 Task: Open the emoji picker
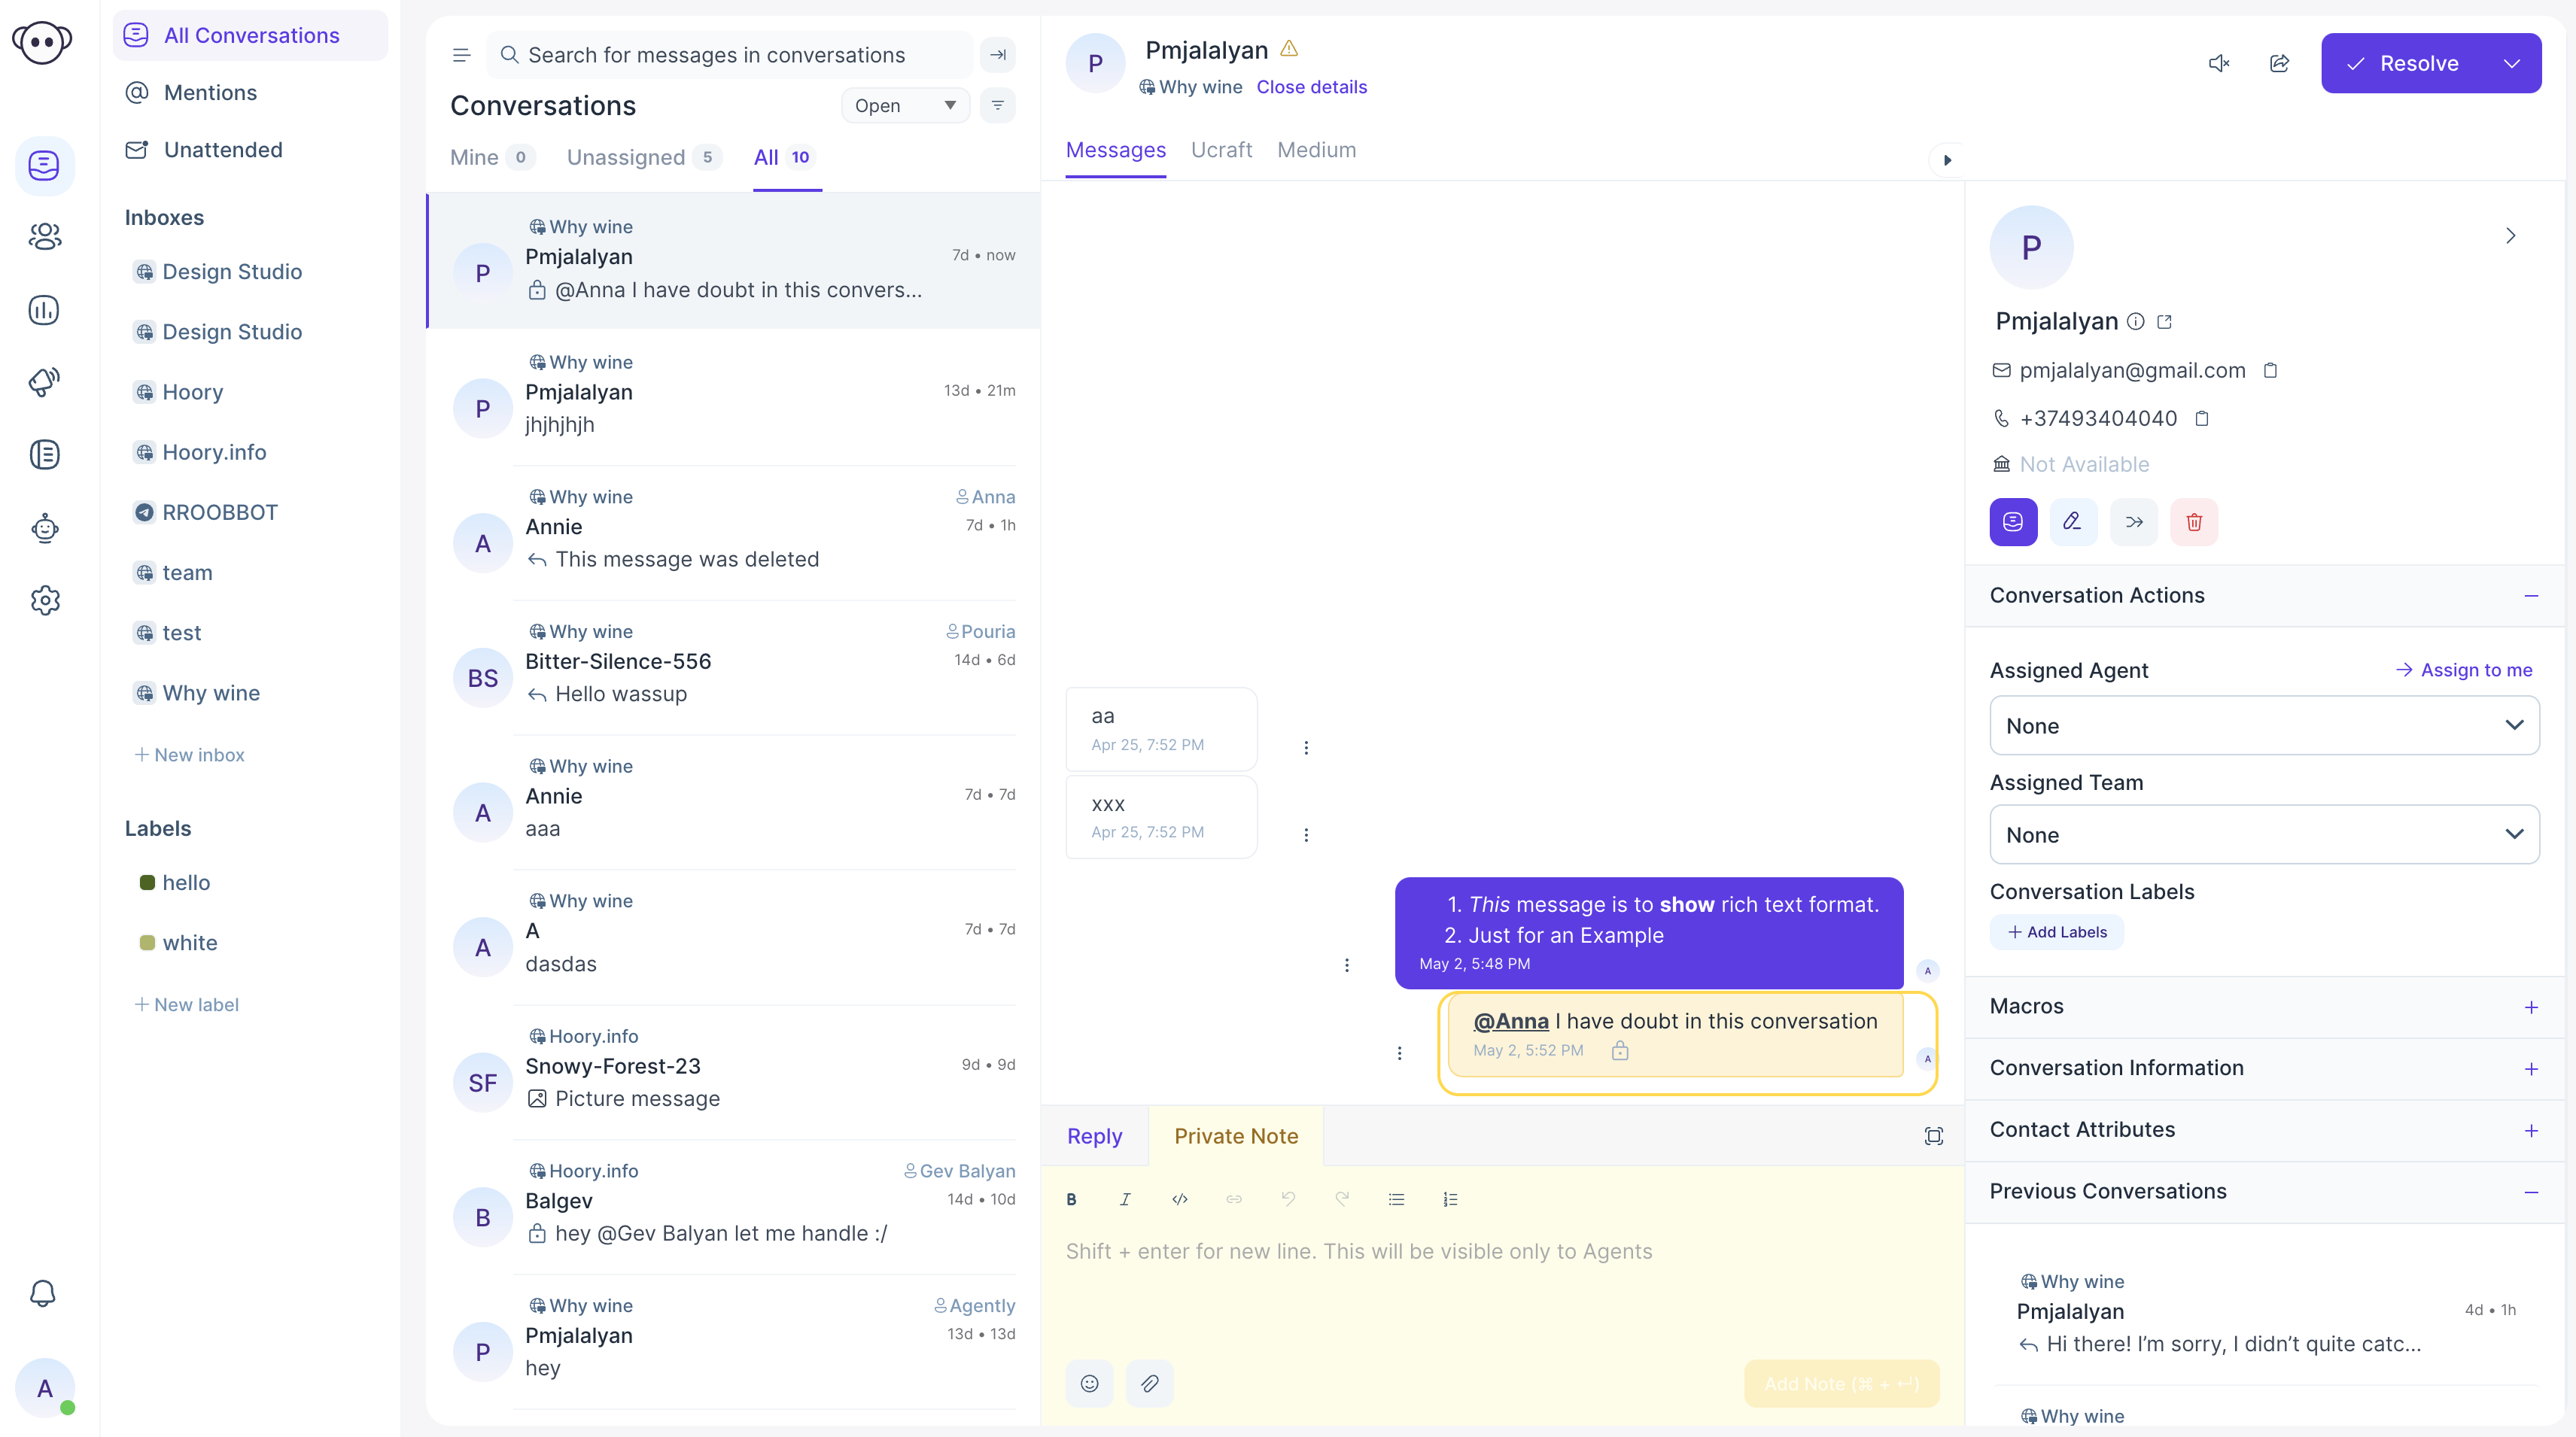1089,1383
